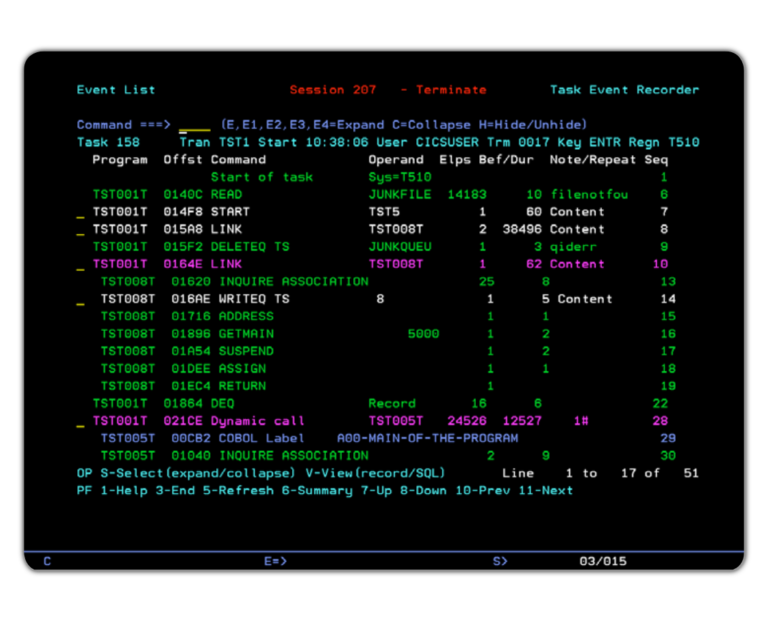
Task: Click 'COBOL Label' command
Action: pos(262,438)
